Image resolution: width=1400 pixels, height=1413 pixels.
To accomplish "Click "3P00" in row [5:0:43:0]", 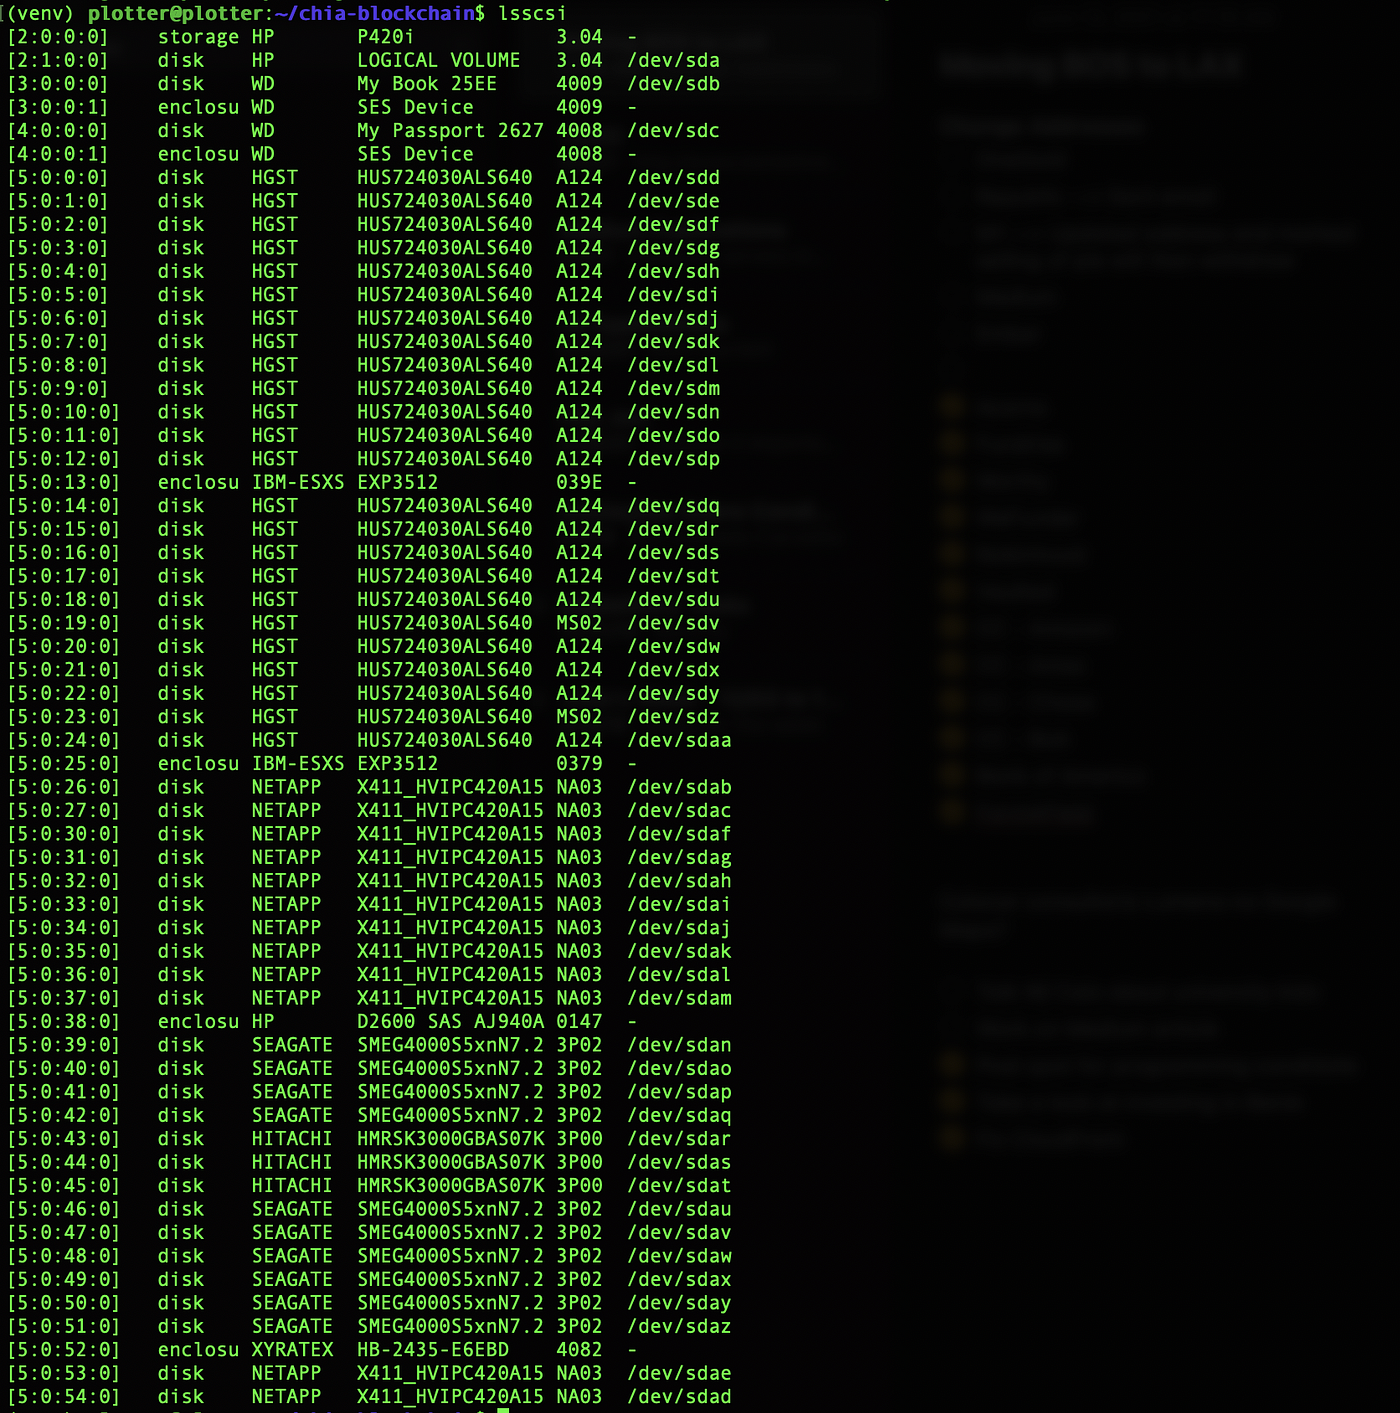I will point(580,1138).
